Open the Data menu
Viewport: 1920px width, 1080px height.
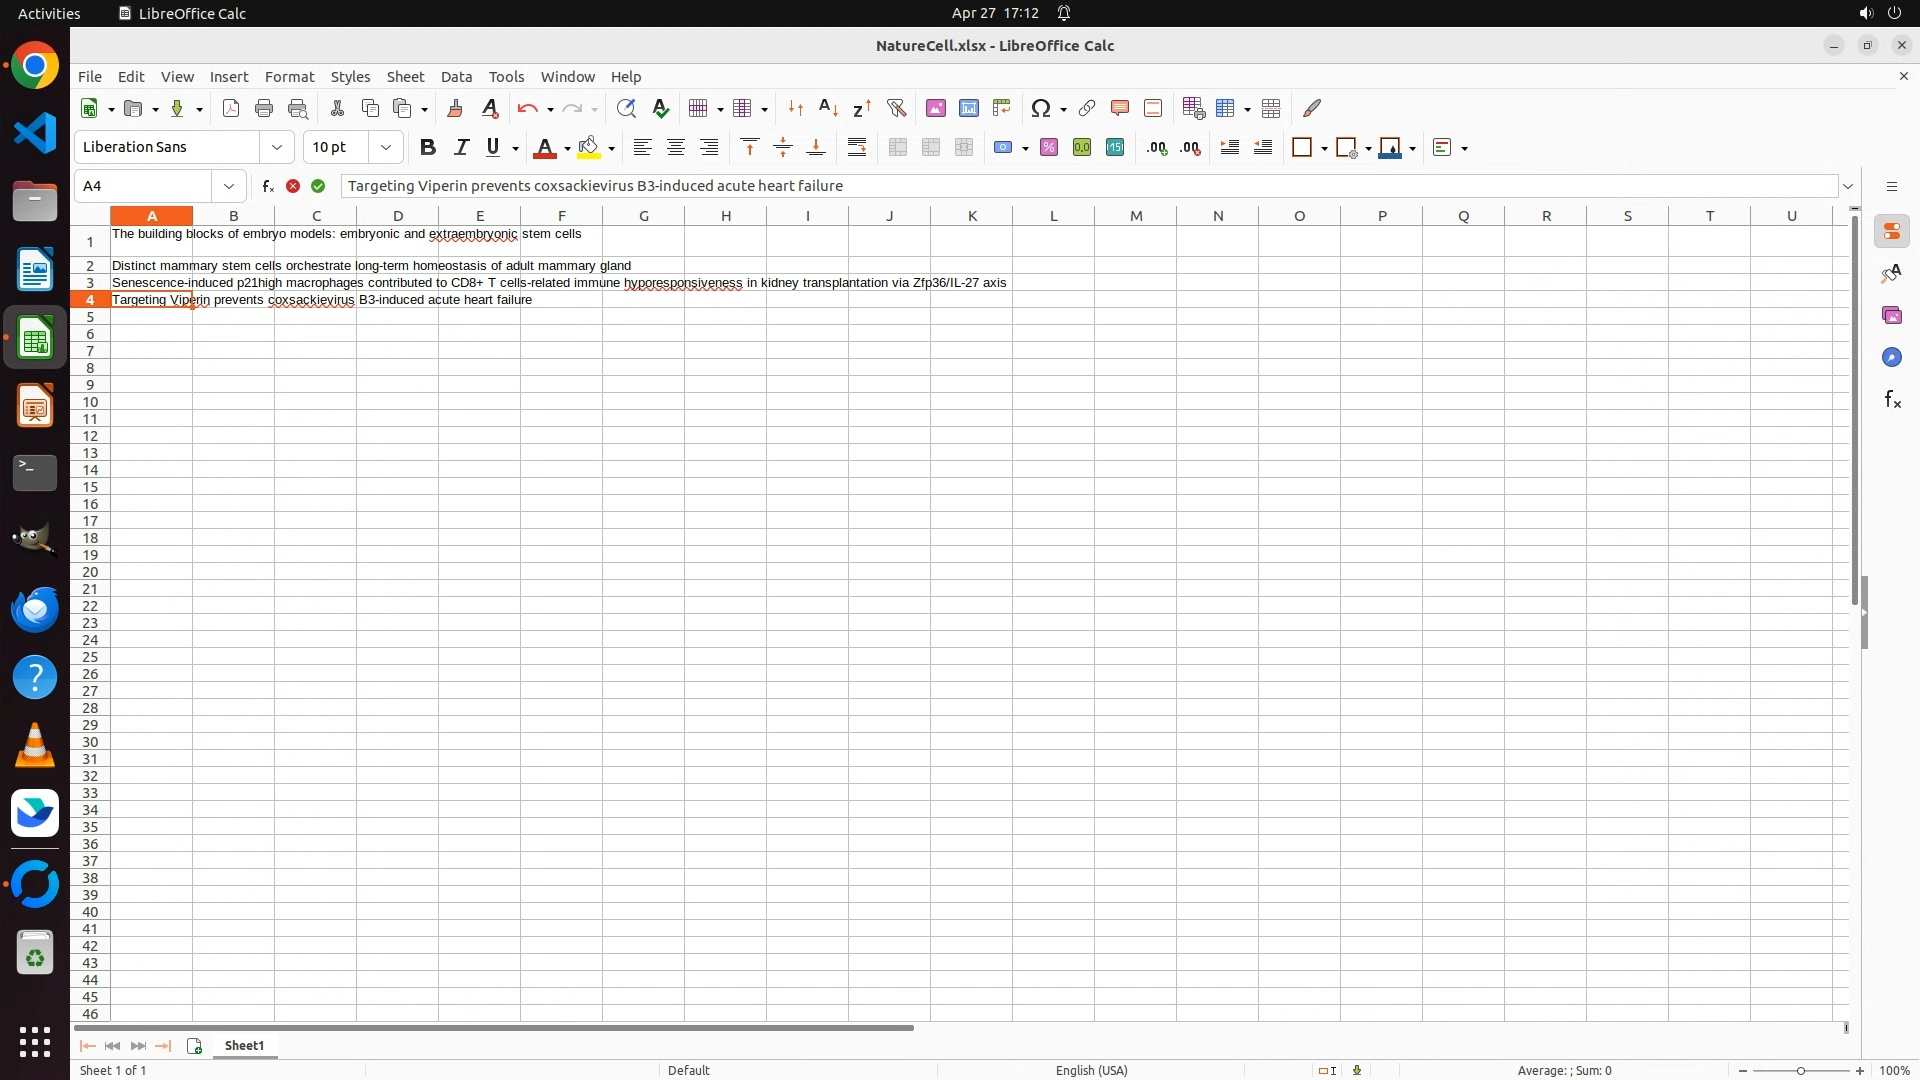click(456, 77)
